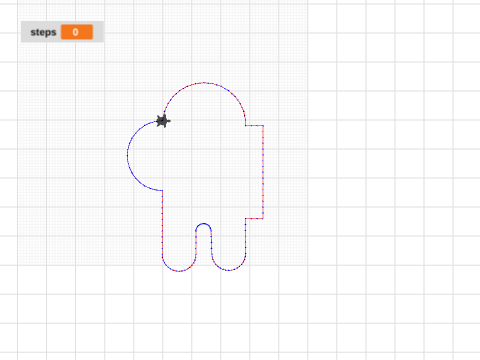Click the 'steps' variable label text
The image size is (480, 360).
pyautogui.click(x=43, y=32)
